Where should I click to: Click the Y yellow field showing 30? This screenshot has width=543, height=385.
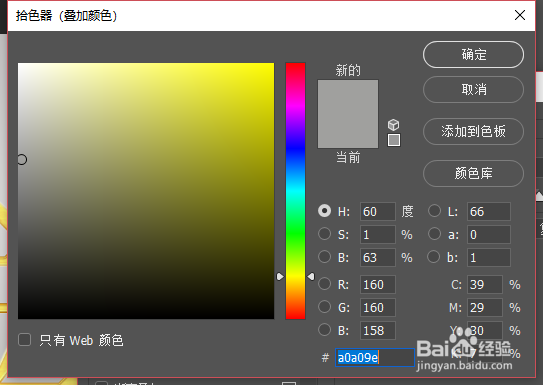pyautogui.click(x=485, y=330)
